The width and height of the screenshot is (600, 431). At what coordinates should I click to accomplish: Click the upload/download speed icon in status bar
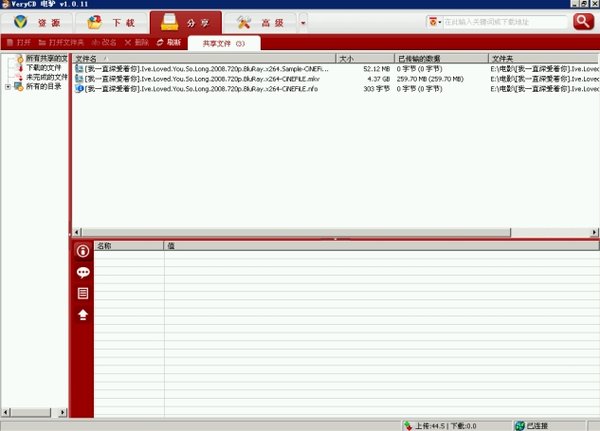[408, 426]
